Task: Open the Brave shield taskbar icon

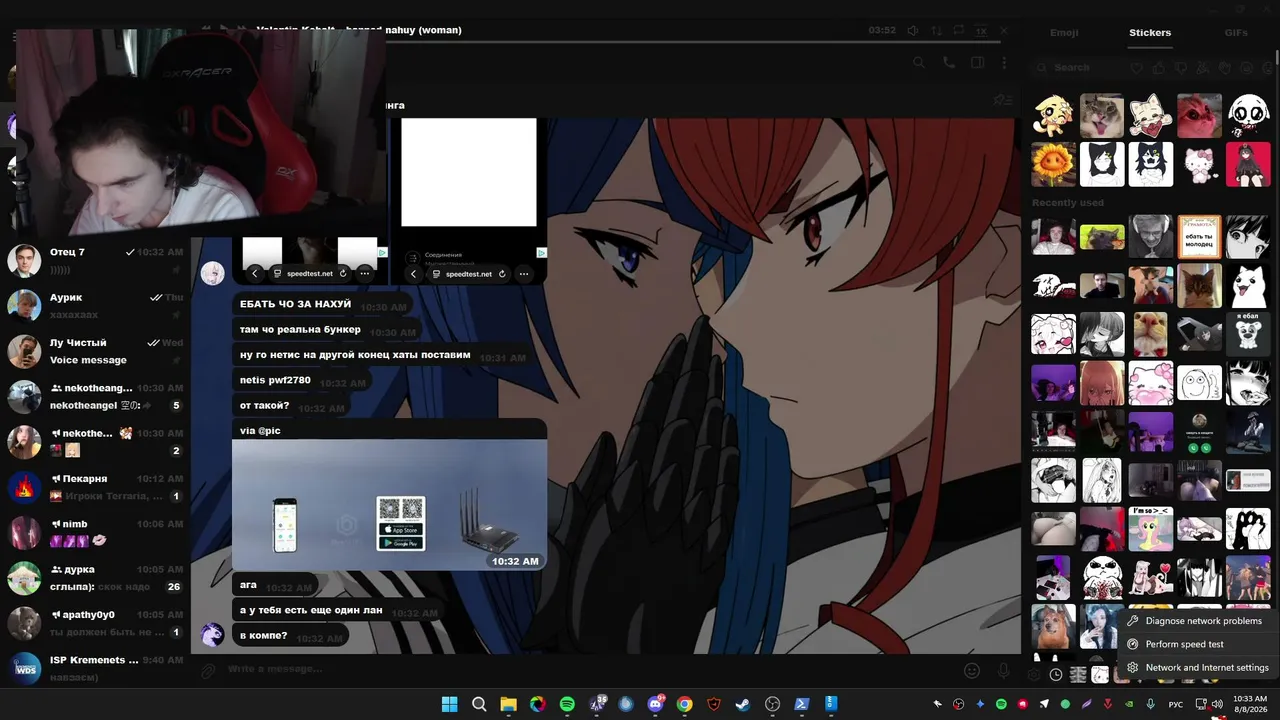Action: (714, 704)
